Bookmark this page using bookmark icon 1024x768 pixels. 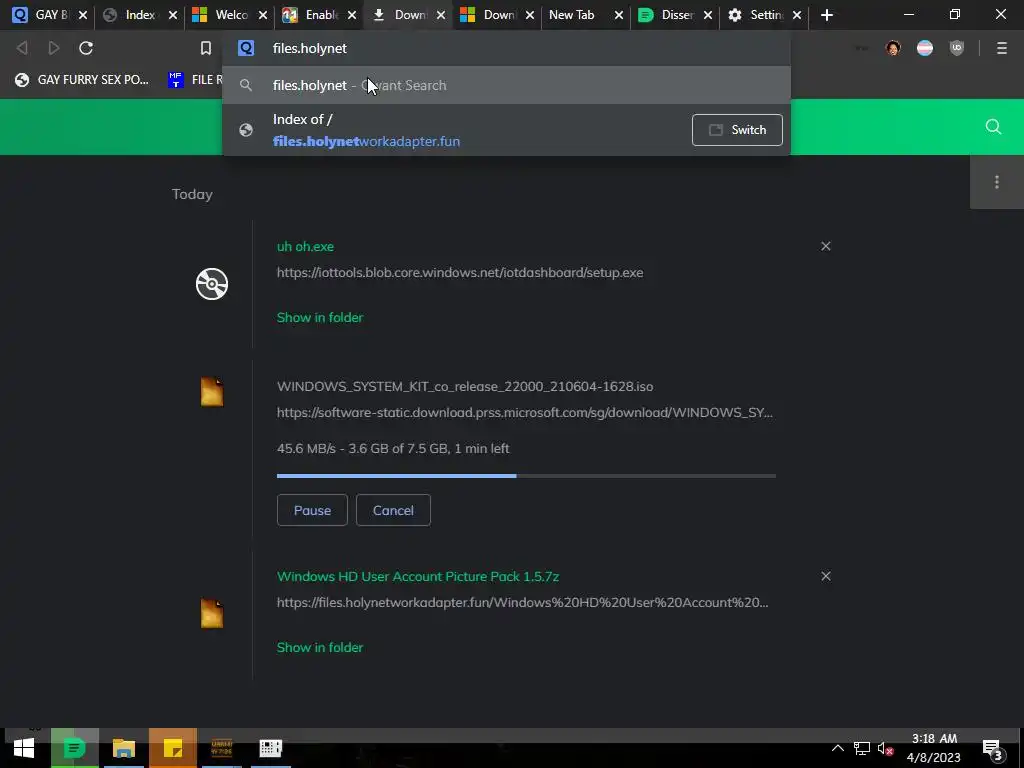point(206,48)
